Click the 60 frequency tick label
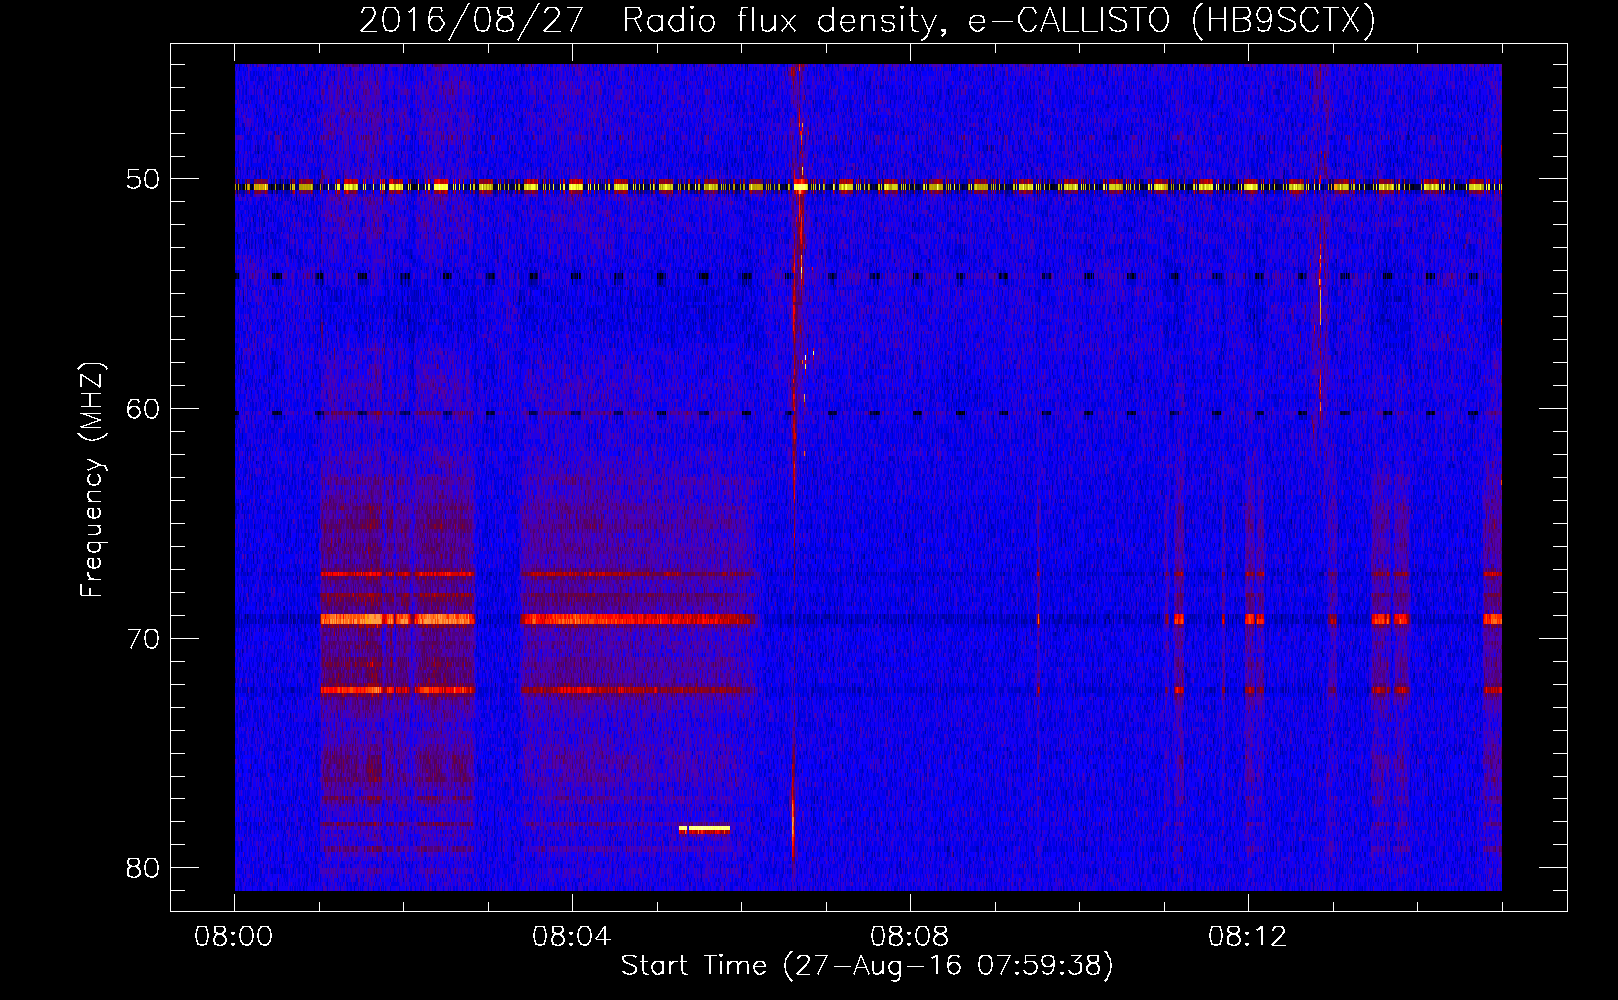 tap(143, 409)
